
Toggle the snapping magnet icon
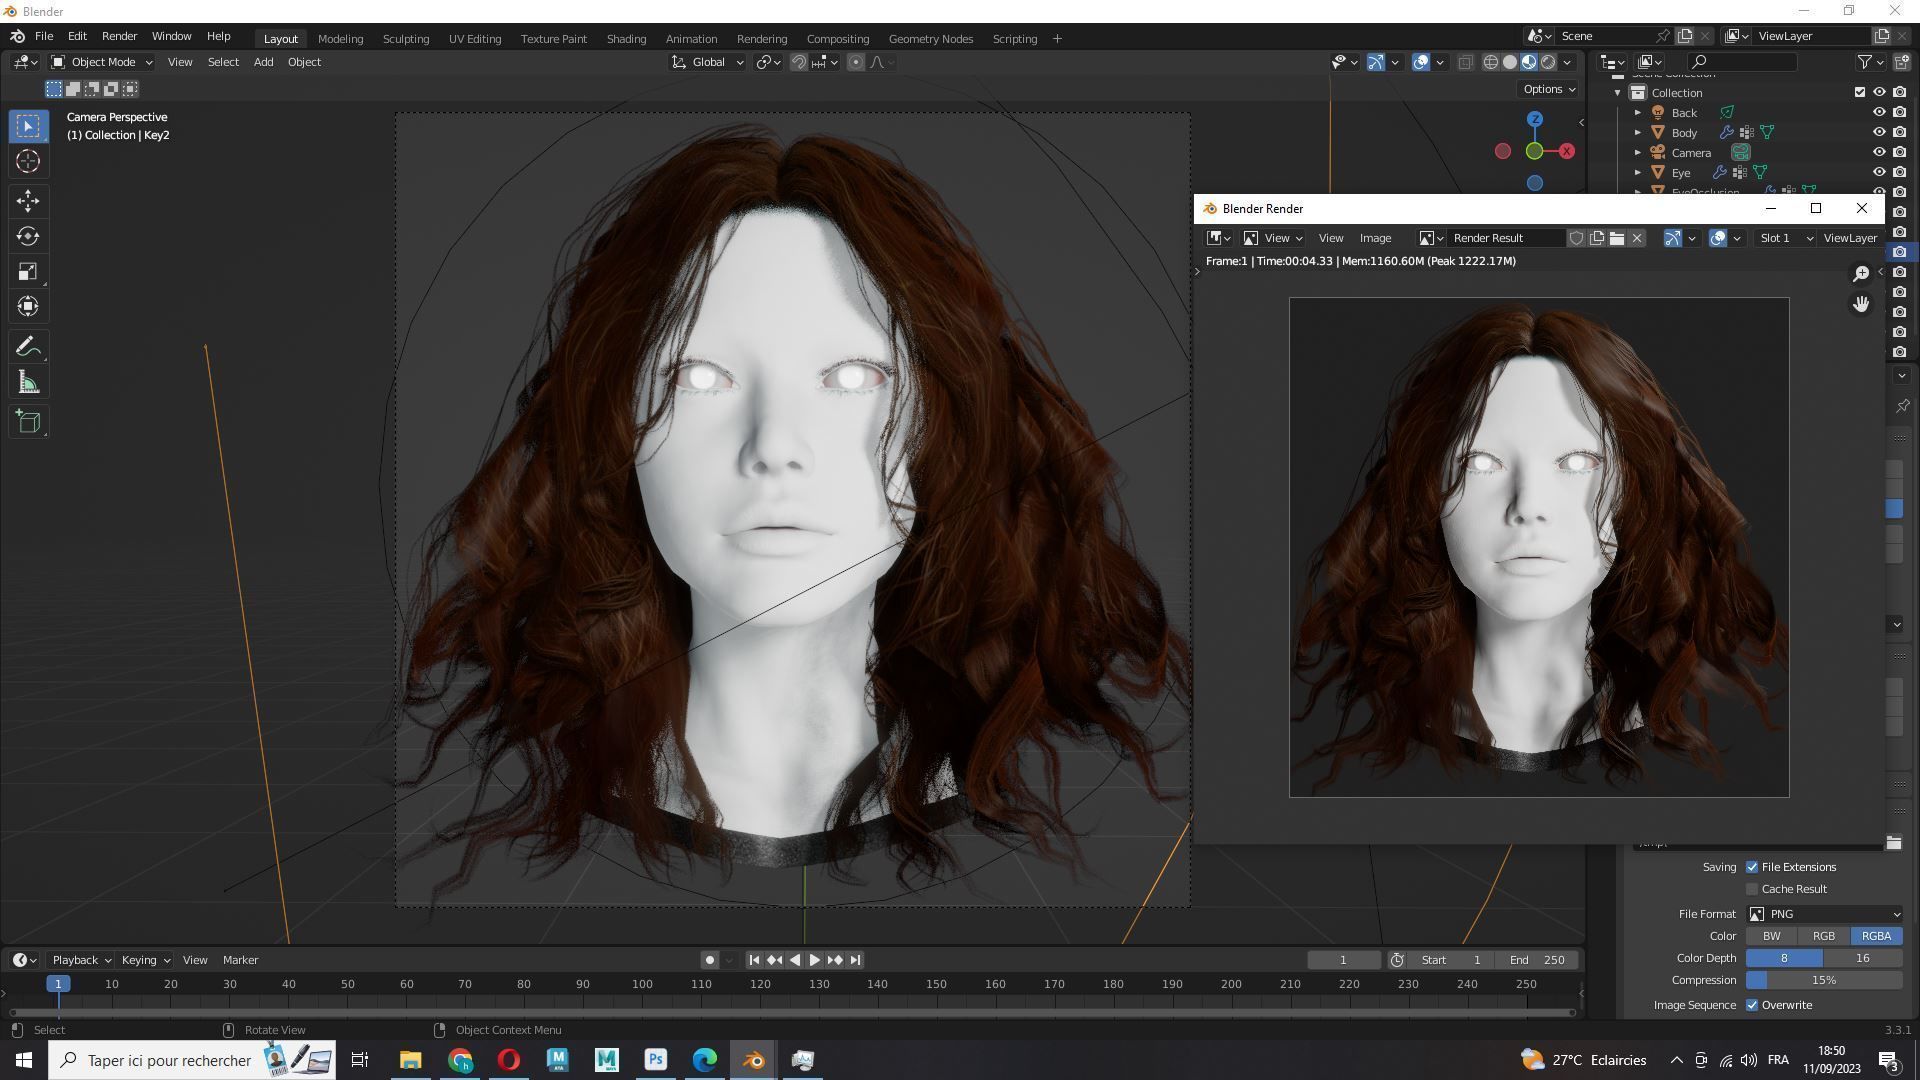[799, 62]
